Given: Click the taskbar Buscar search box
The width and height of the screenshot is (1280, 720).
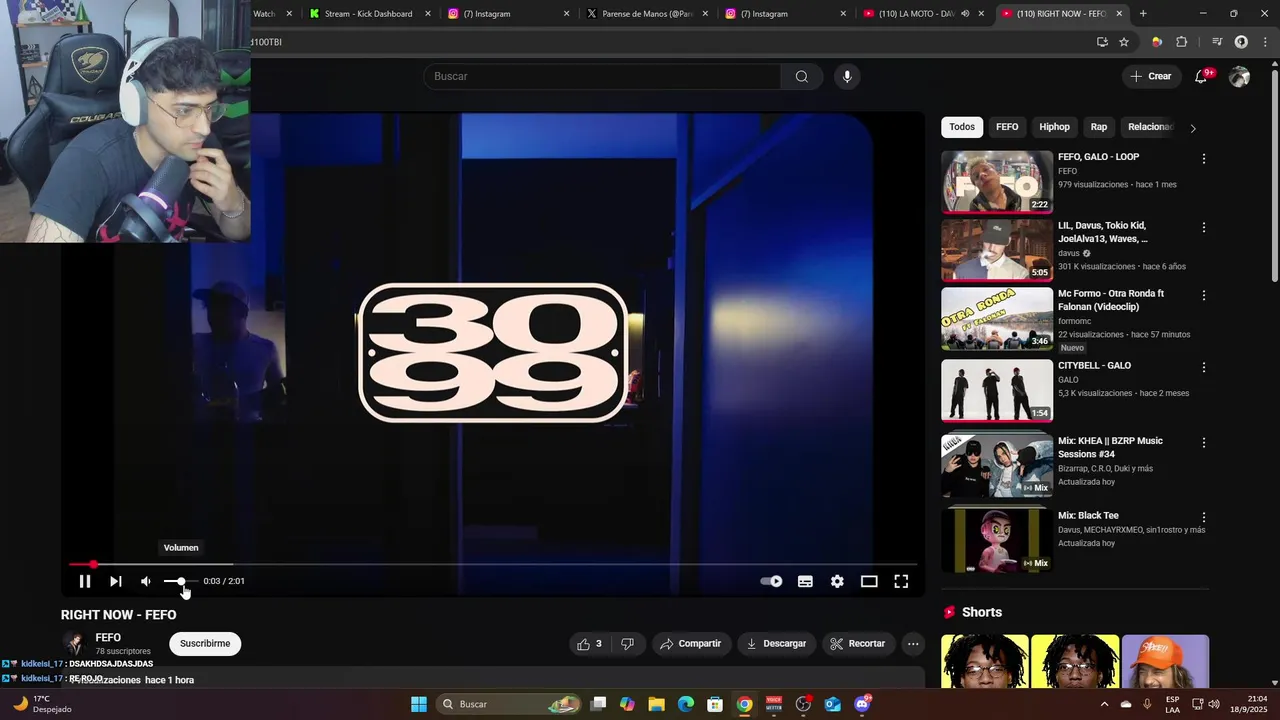Looking at the screenshot, I should [x=510, y=704].
